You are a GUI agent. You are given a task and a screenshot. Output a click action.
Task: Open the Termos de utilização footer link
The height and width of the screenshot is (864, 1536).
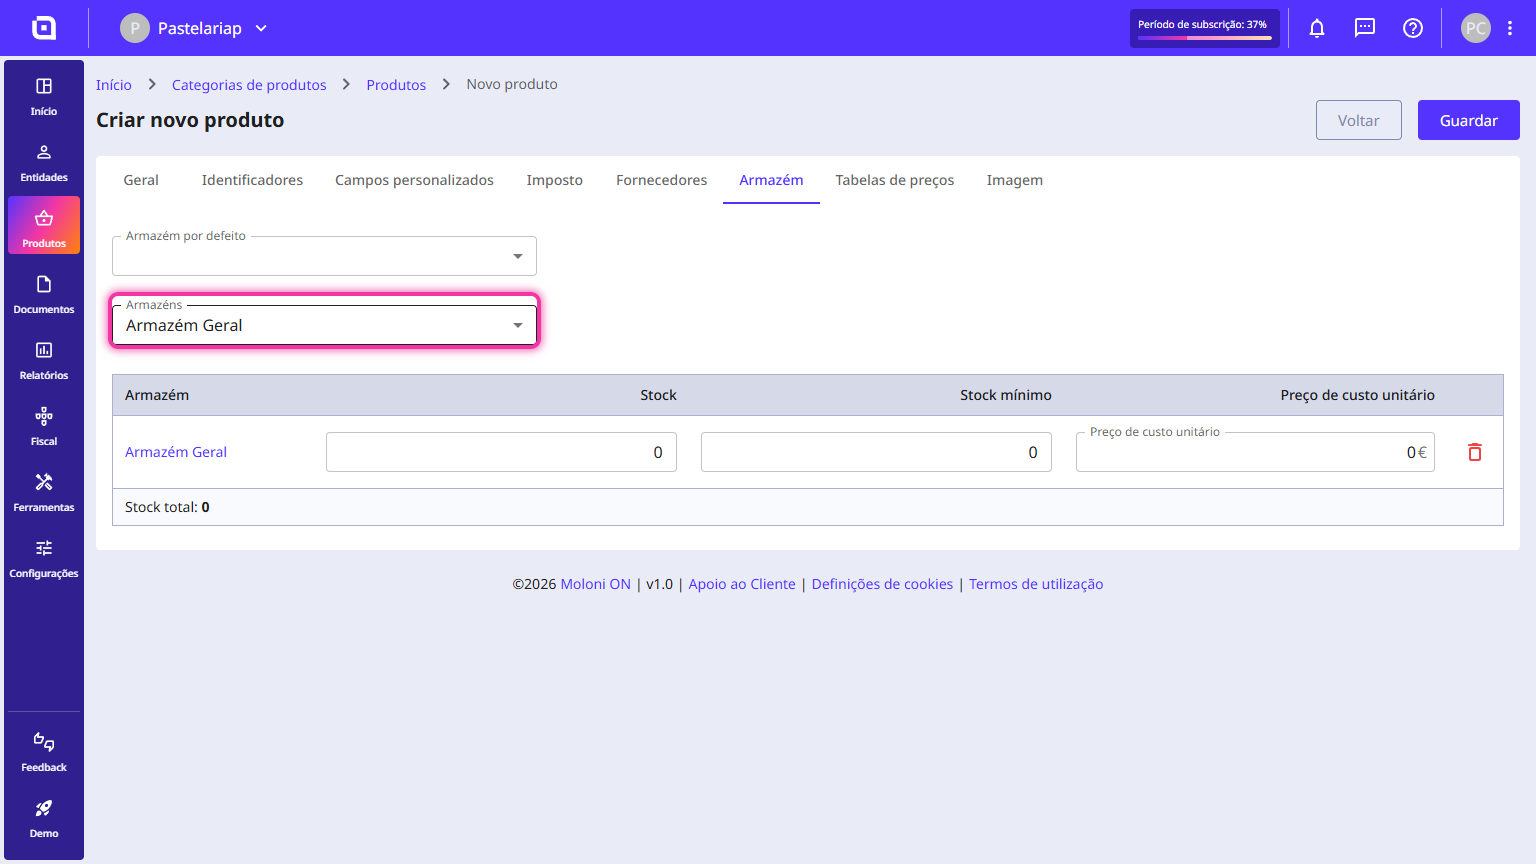coord(1036,584)
